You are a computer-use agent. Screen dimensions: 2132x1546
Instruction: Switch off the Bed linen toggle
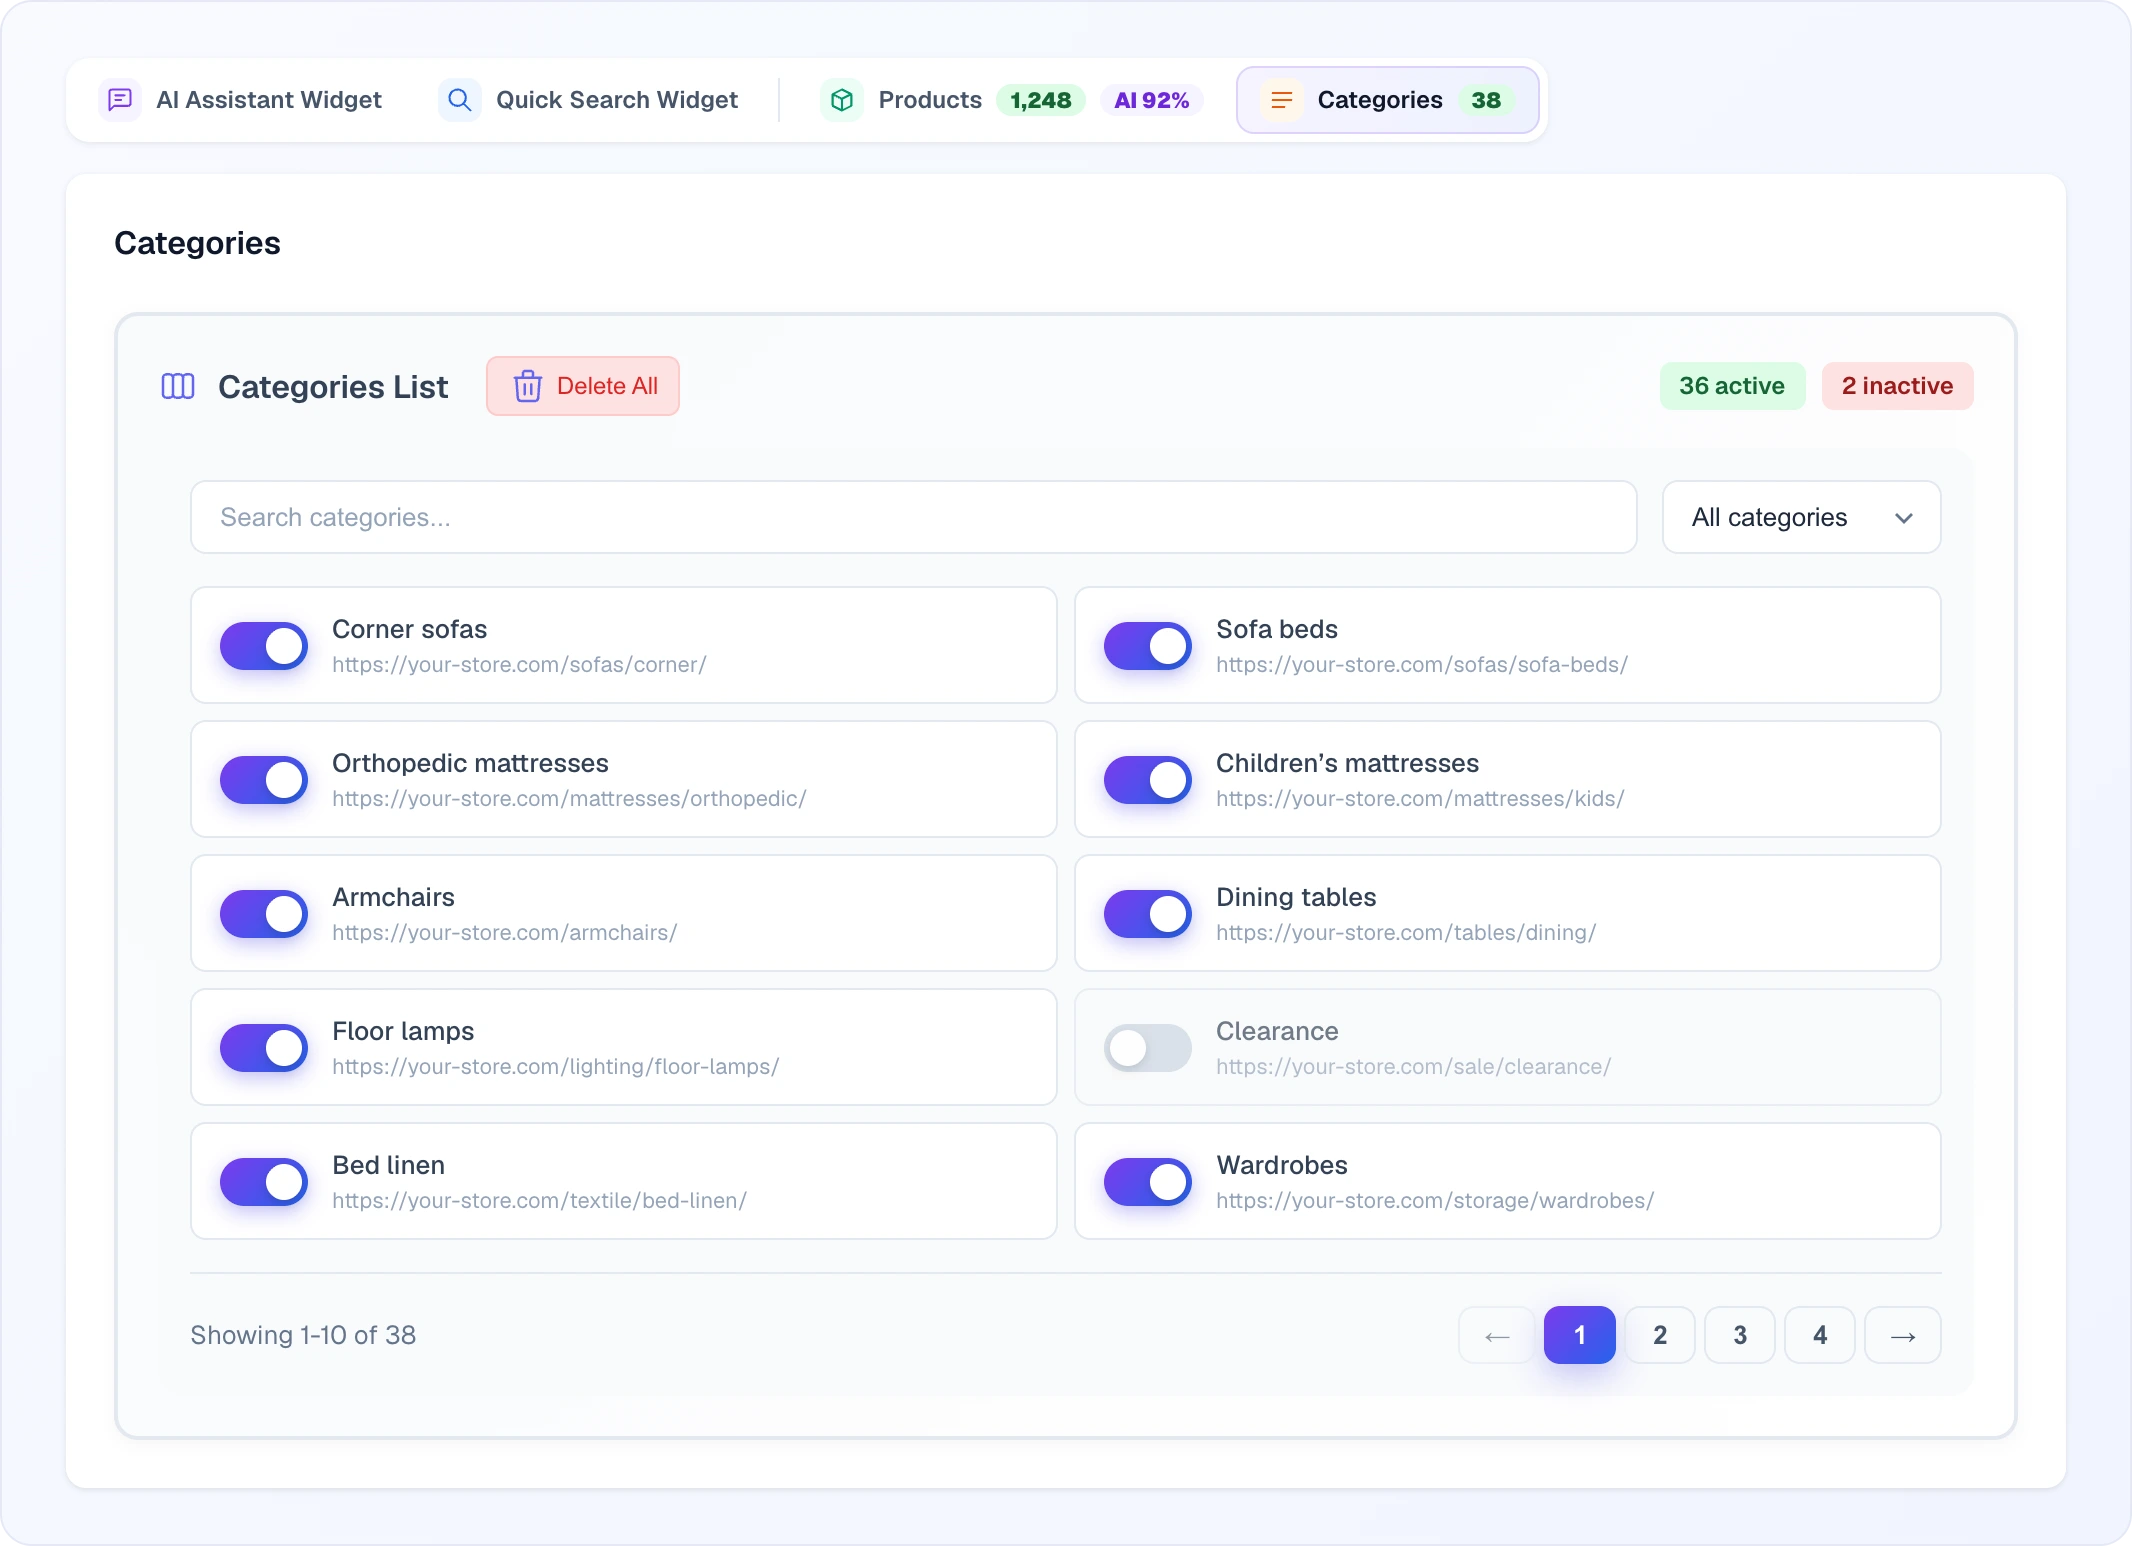click(264, 1182)
